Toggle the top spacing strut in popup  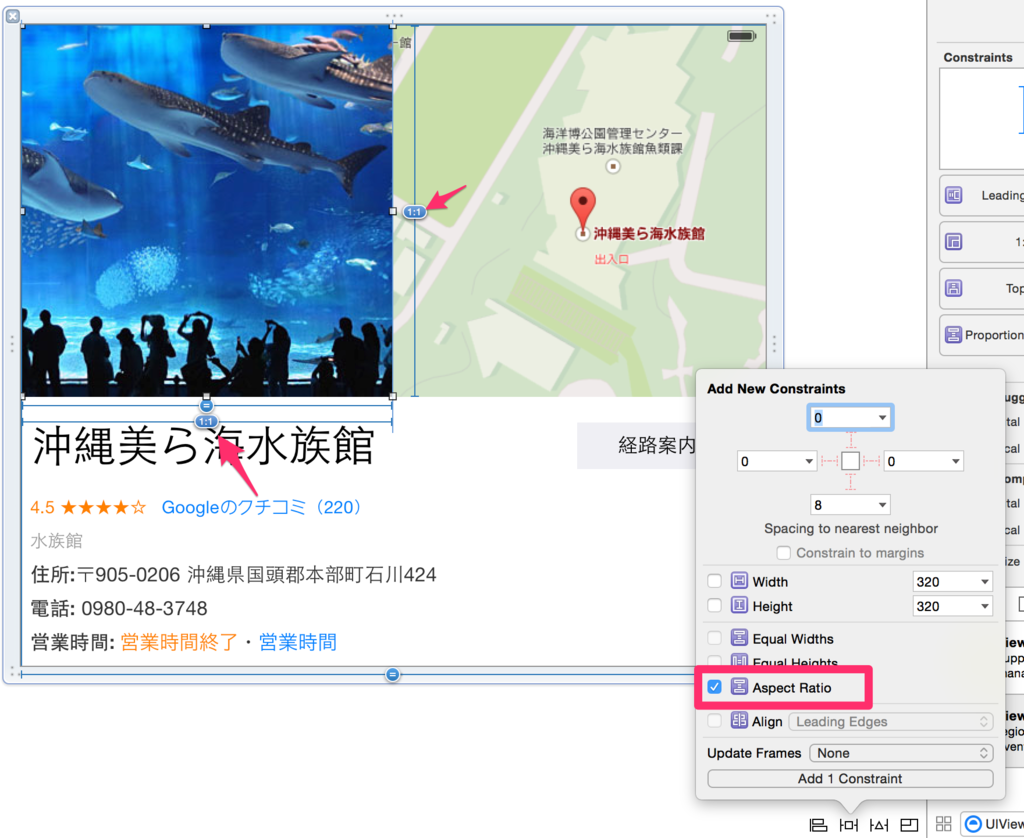(x=850, y=440)
